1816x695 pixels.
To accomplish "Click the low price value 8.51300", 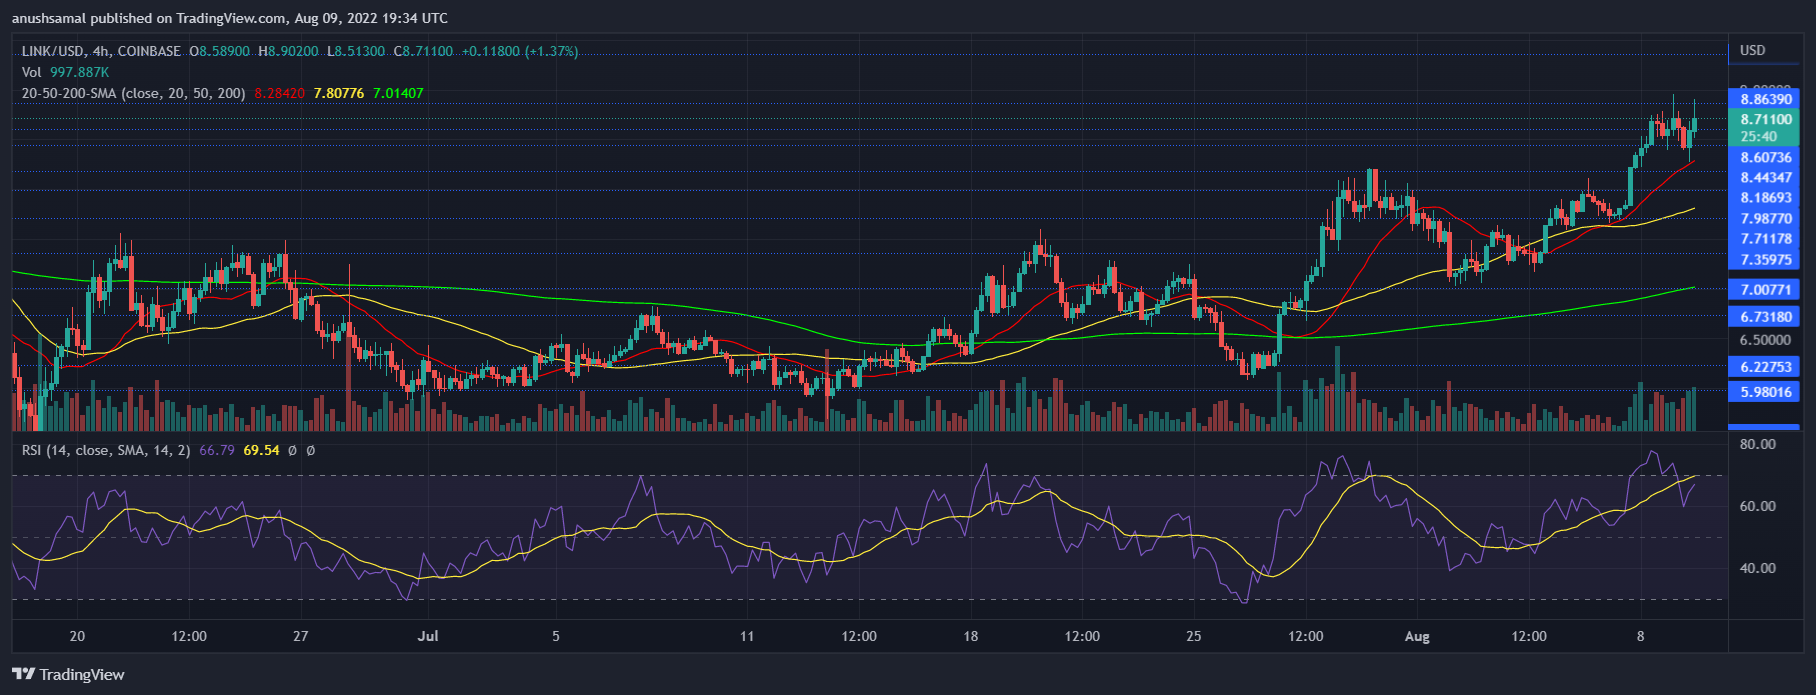I will (360, 51).
